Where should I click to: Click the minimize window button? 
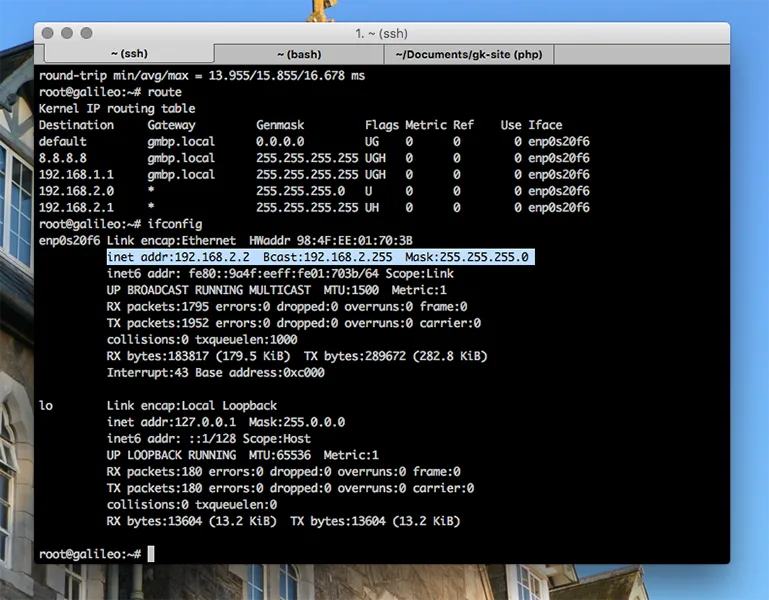coord(67,33)
